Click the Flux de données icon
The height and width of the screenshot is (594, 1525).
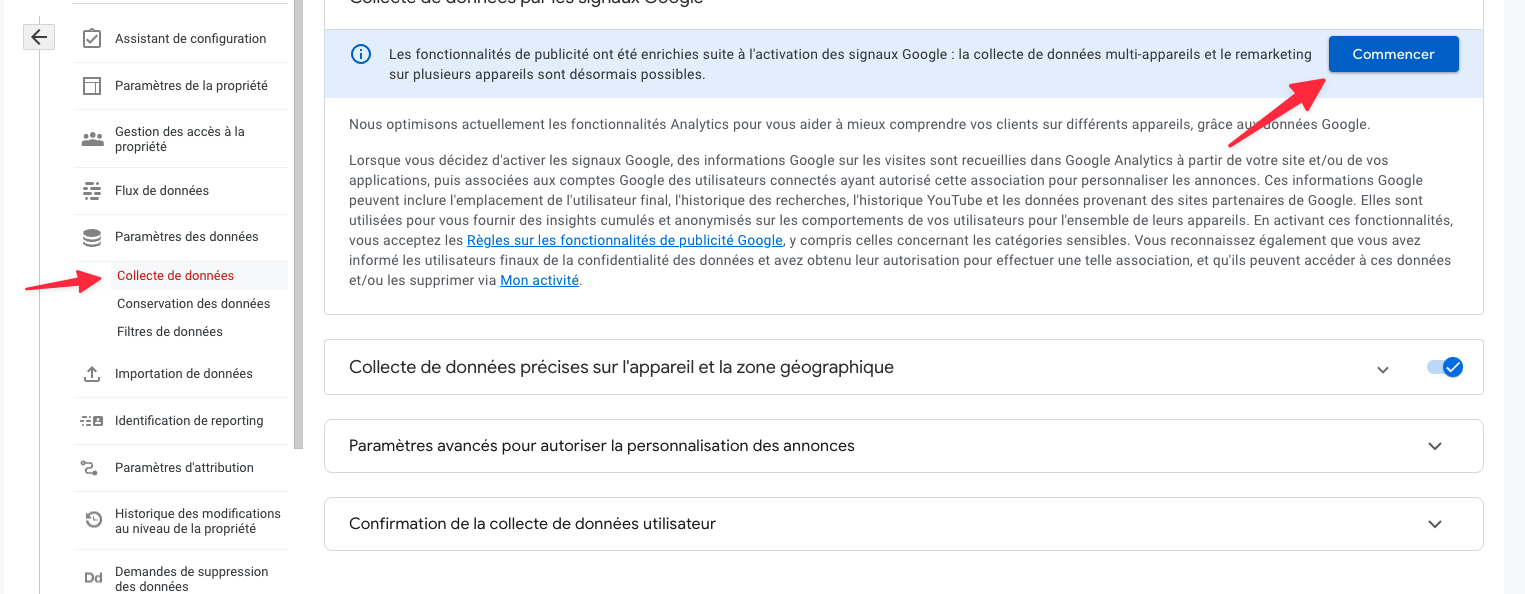point(92,191)
